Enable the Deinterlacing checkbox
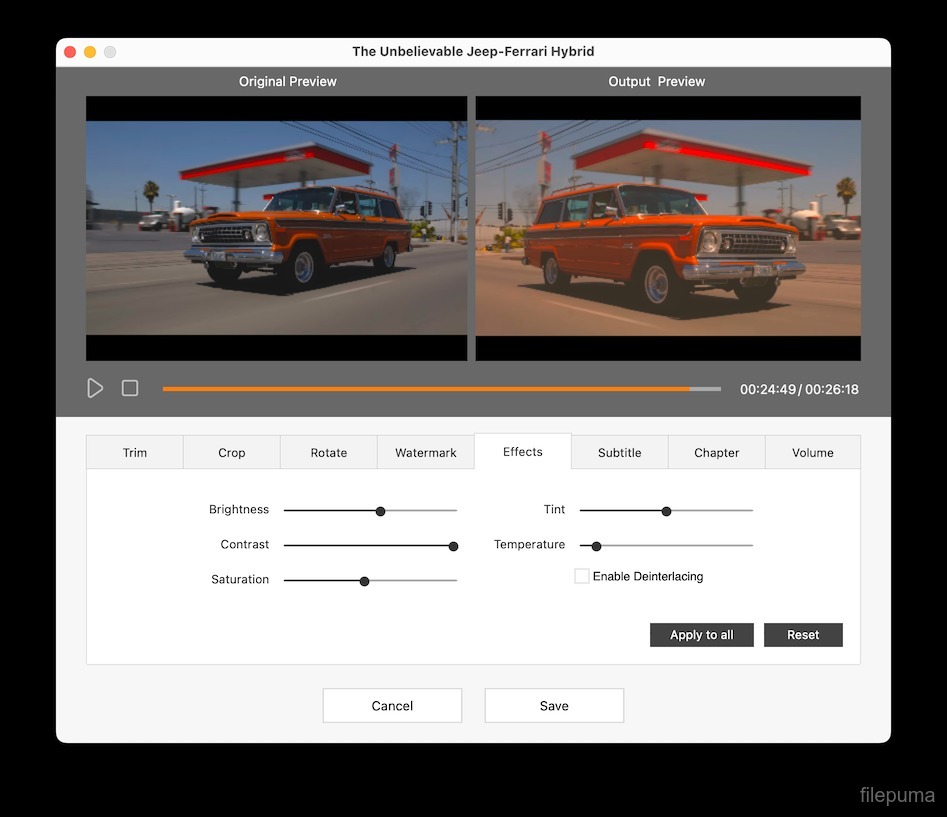 click(x=582, y=576)
